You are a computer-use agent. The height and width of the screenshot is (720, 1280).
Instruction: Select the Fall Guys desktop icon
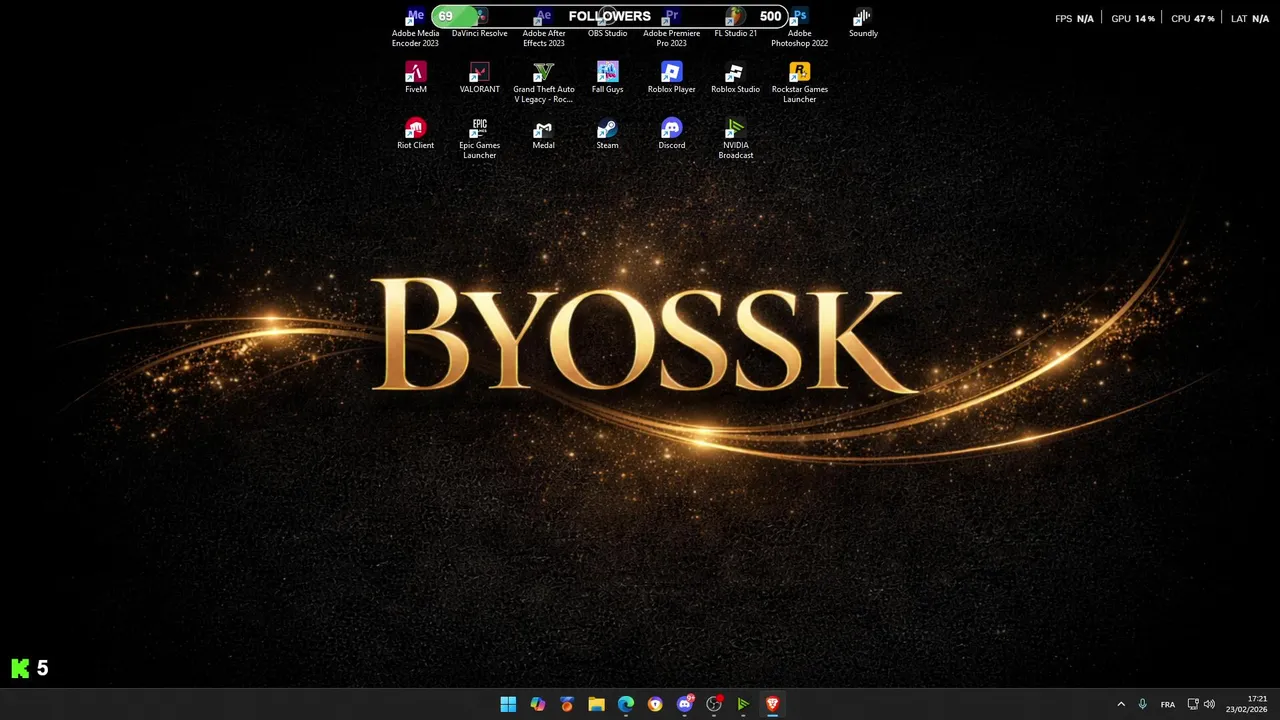point(607,78)
